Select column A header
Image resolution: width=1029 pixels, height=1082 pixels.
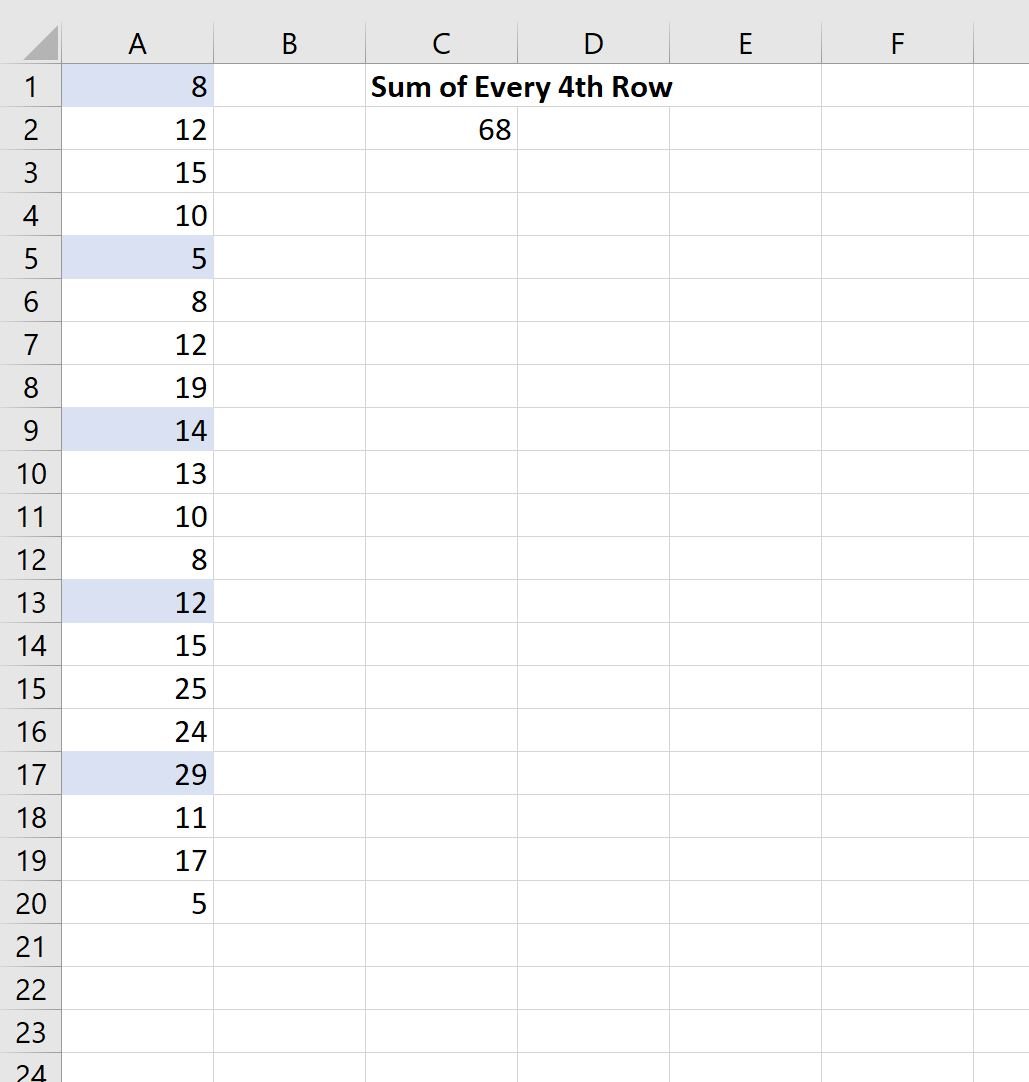(137, 43)
